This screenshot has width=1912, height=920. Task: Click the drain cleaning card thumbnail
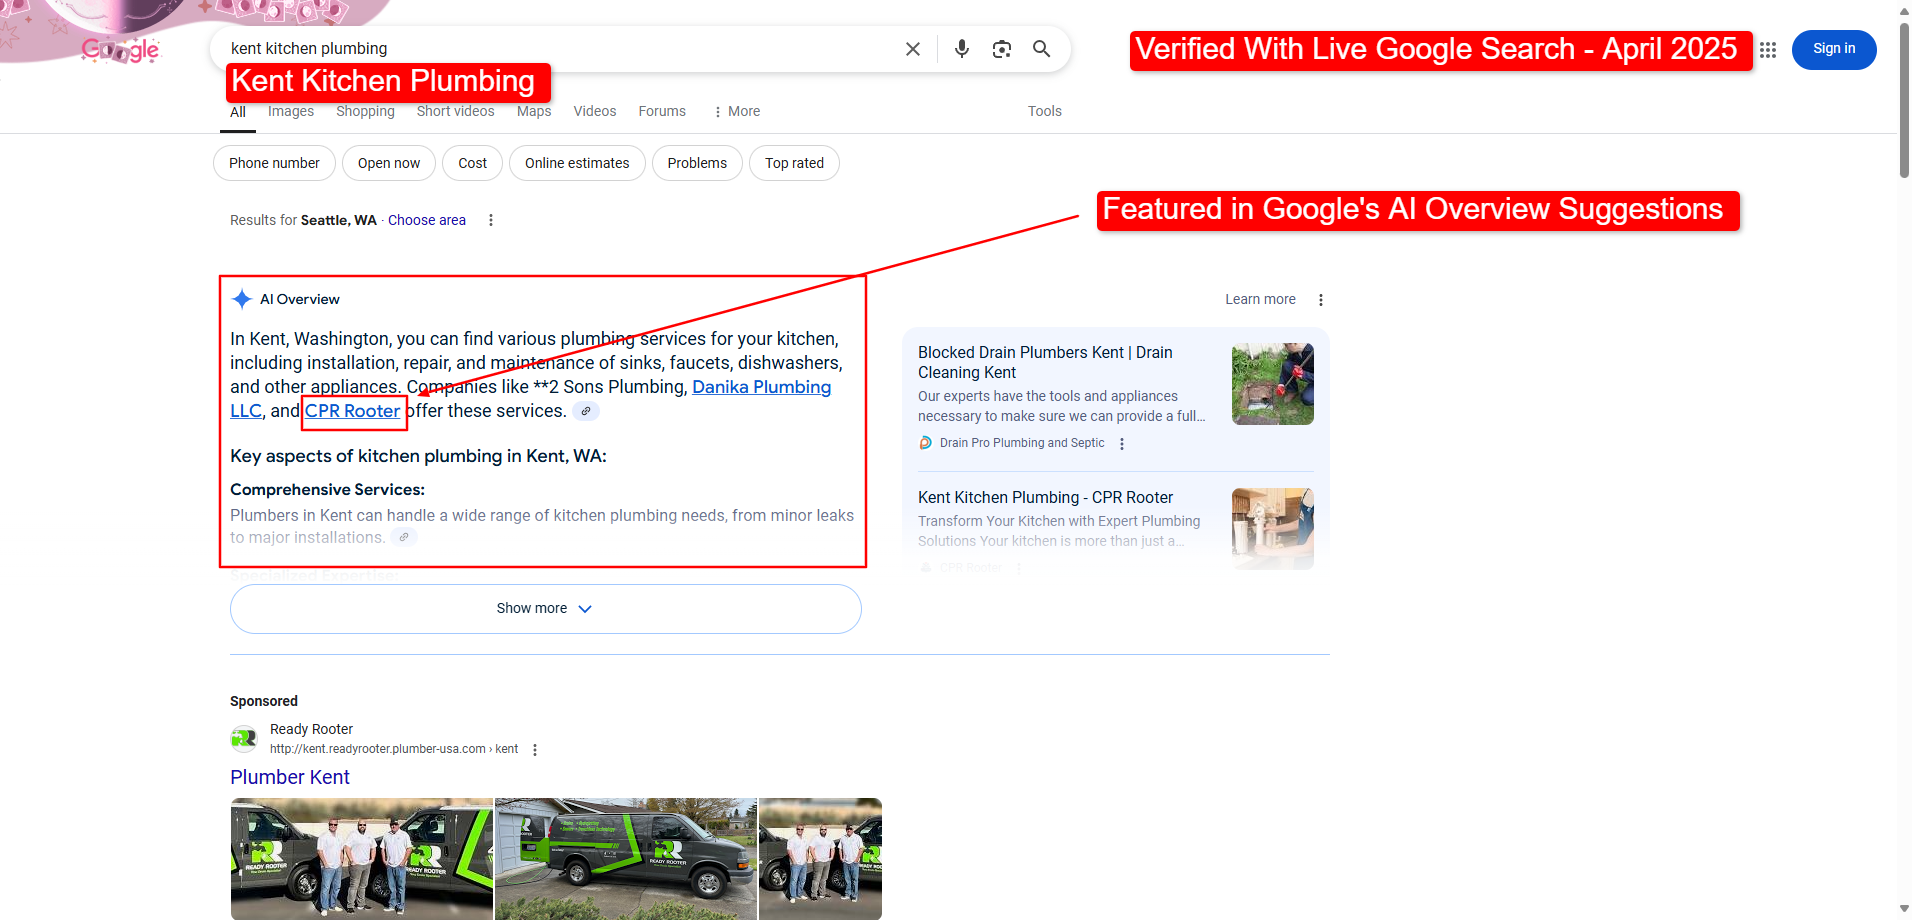pyautogui.click(x=1272, y=384)
